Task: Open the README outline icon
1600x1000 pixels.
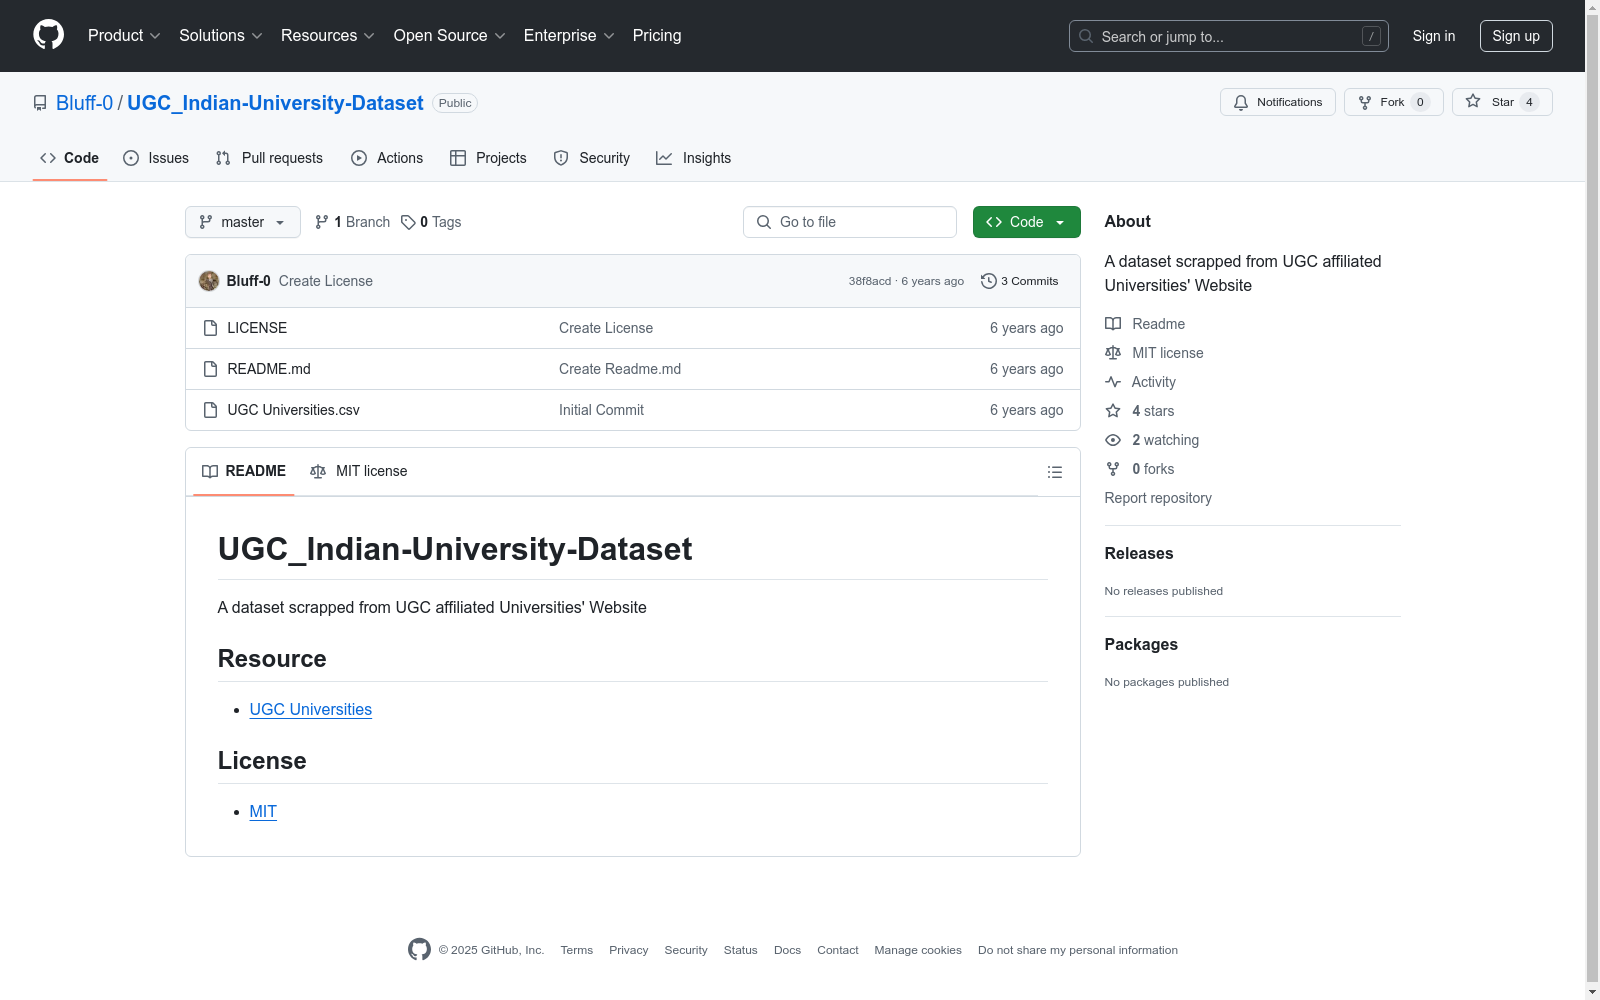Action: click(1054, 472)
